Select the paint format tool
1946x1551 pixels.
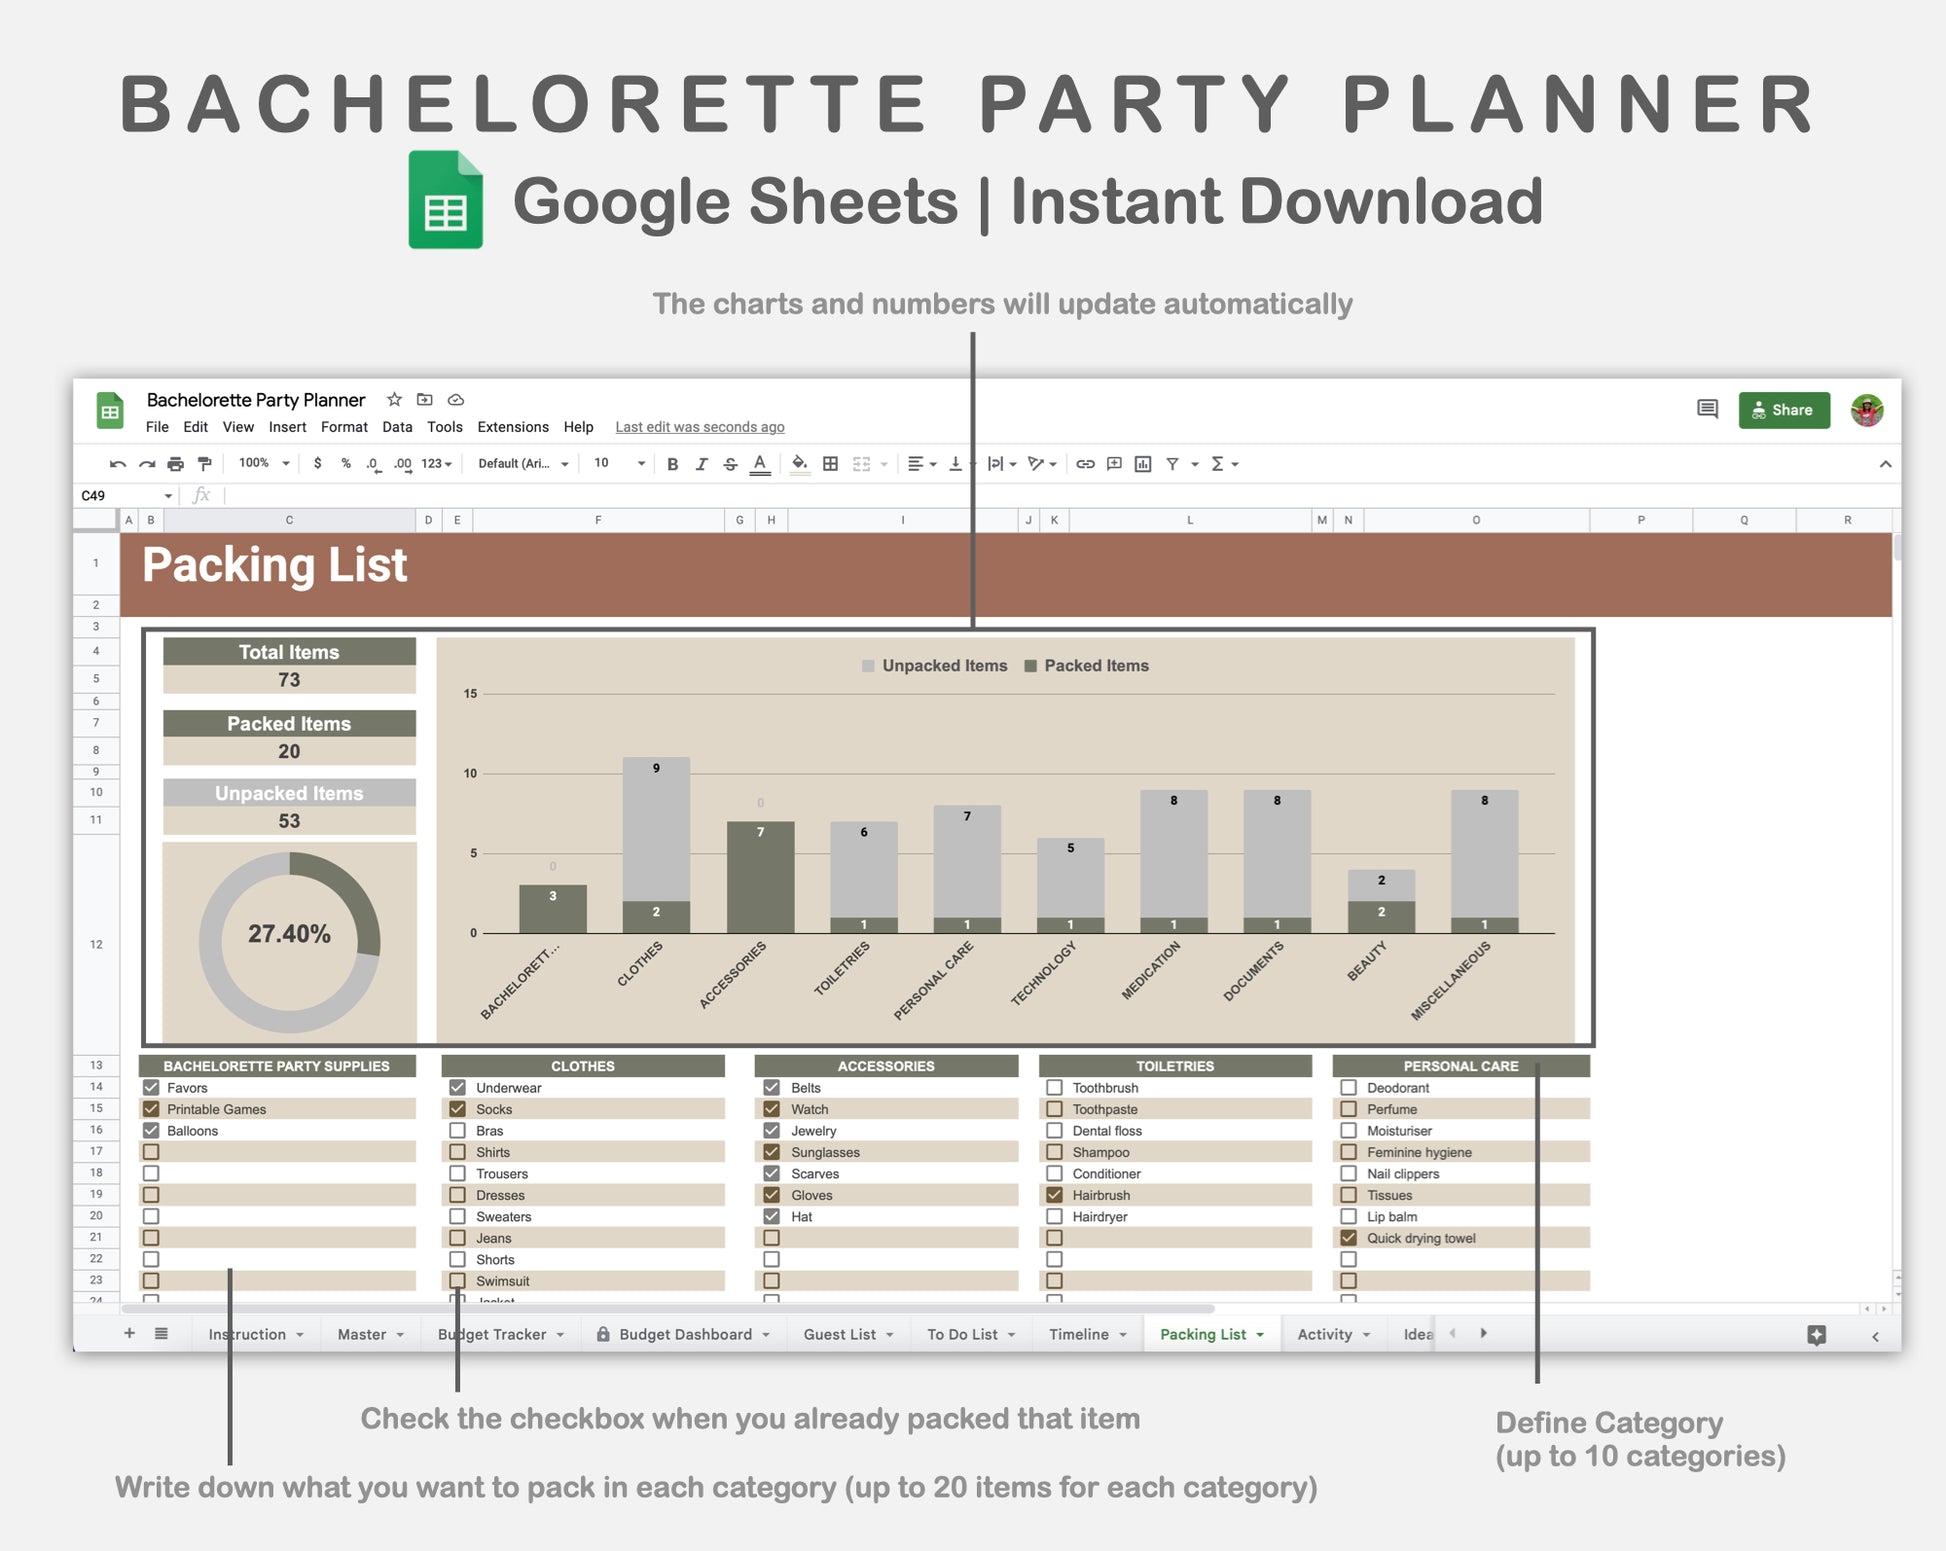coord(205,464)
